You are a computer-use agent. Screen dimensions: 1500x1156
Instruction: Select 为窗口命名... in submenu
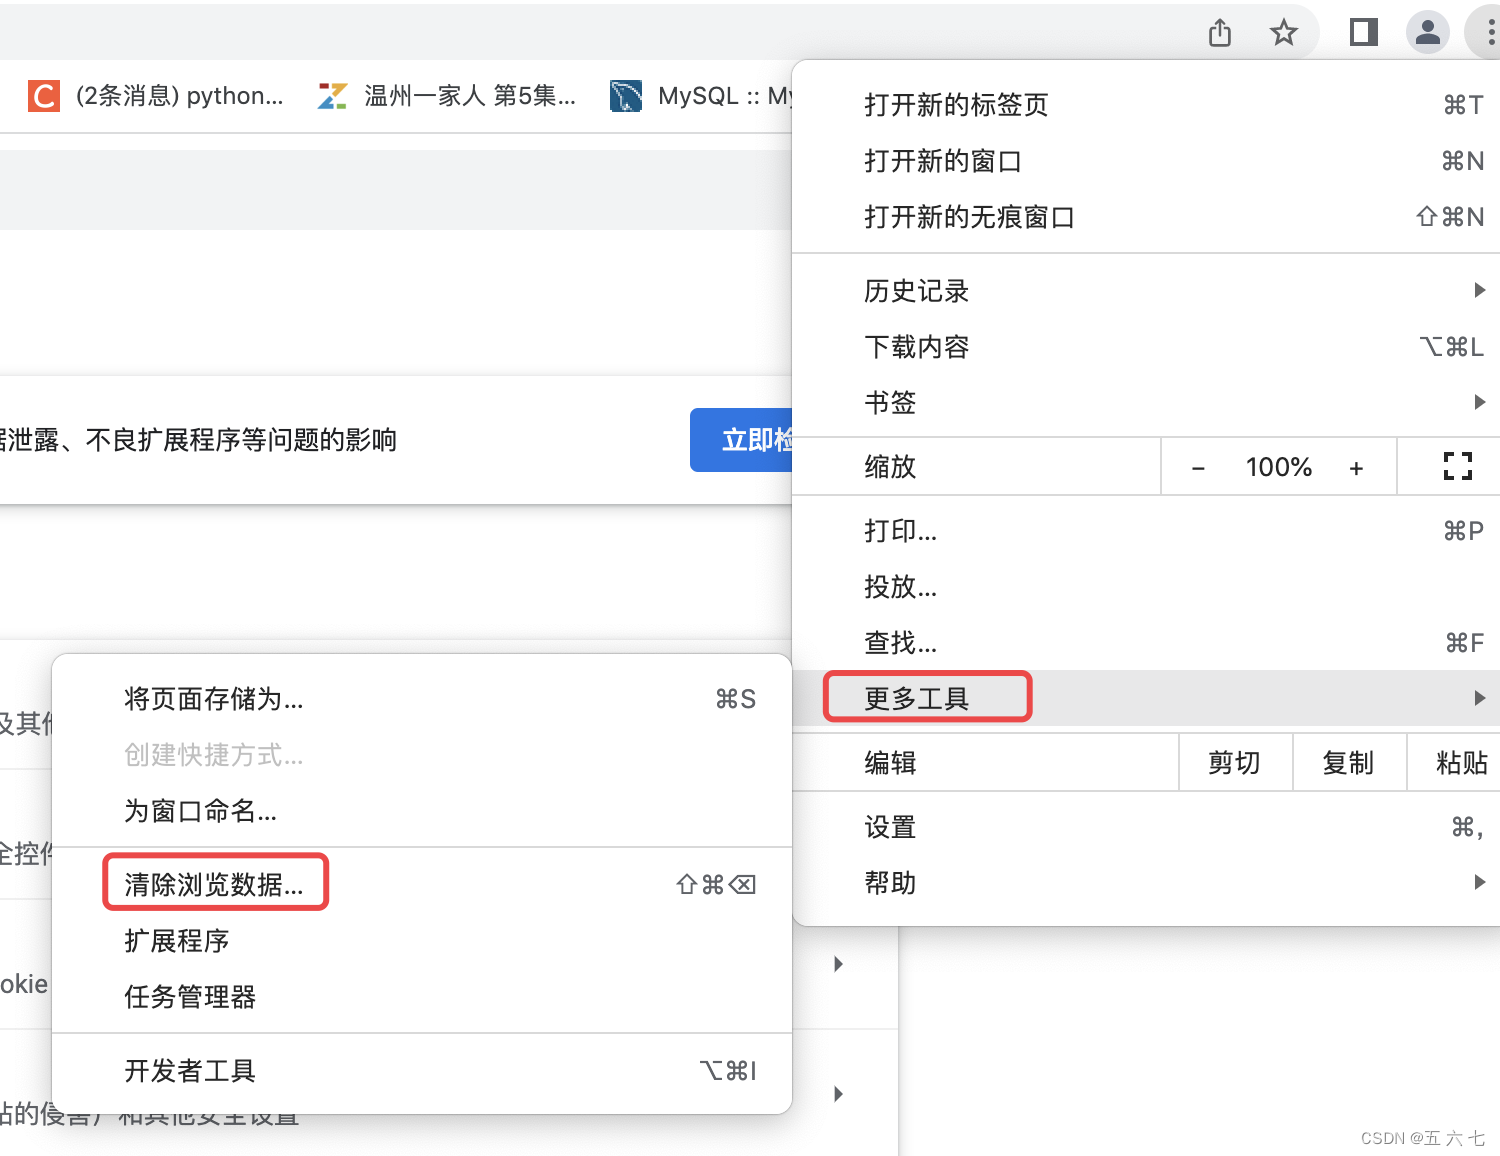pyautogui.click(x=422, y=811)
